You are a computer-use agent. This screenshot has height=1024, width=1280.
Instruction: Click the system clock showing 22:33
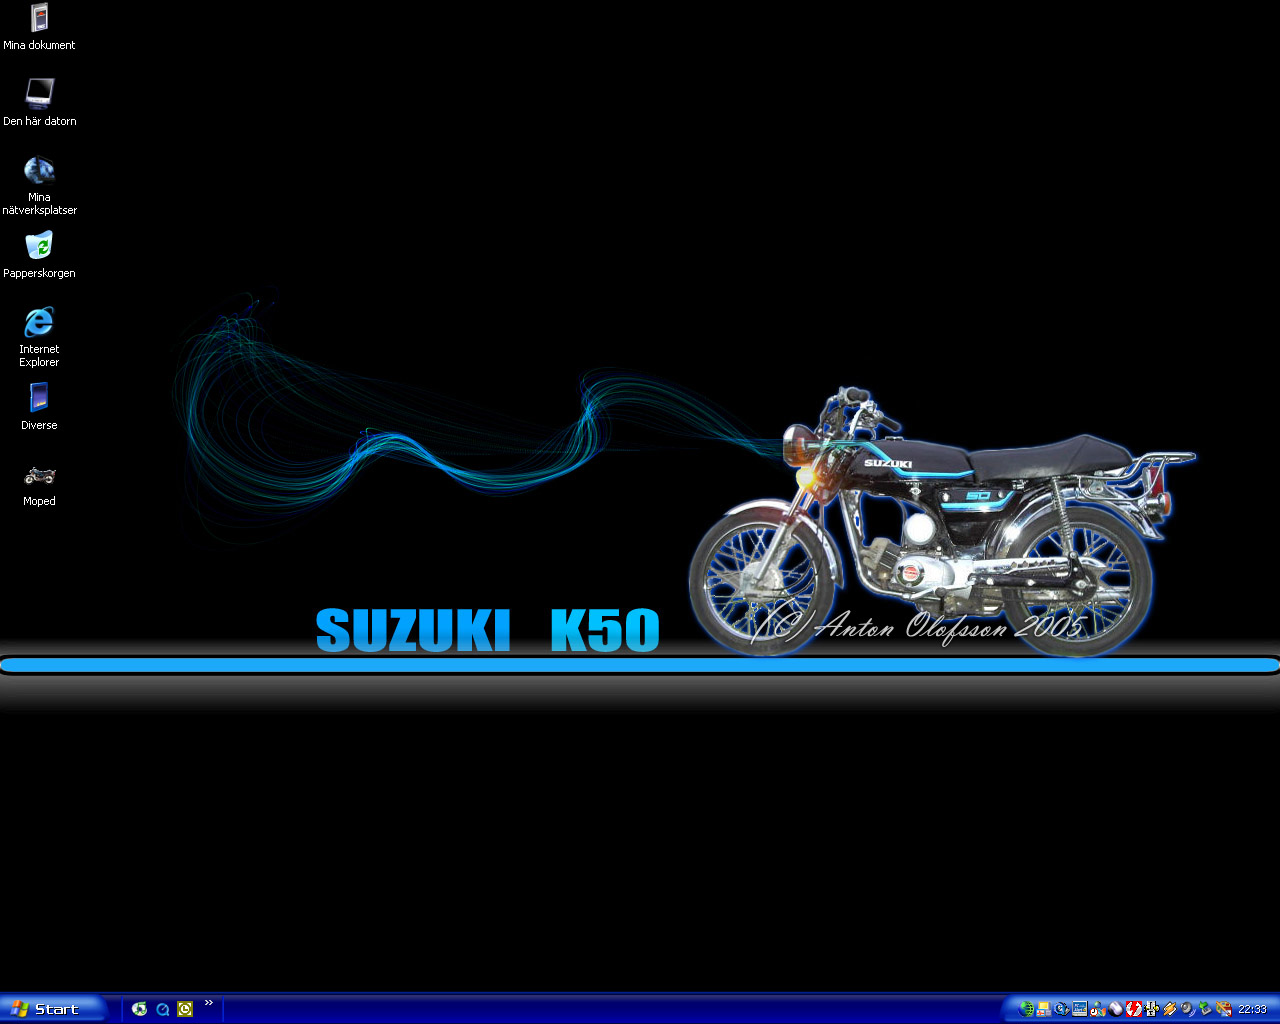point(1252,1009)
